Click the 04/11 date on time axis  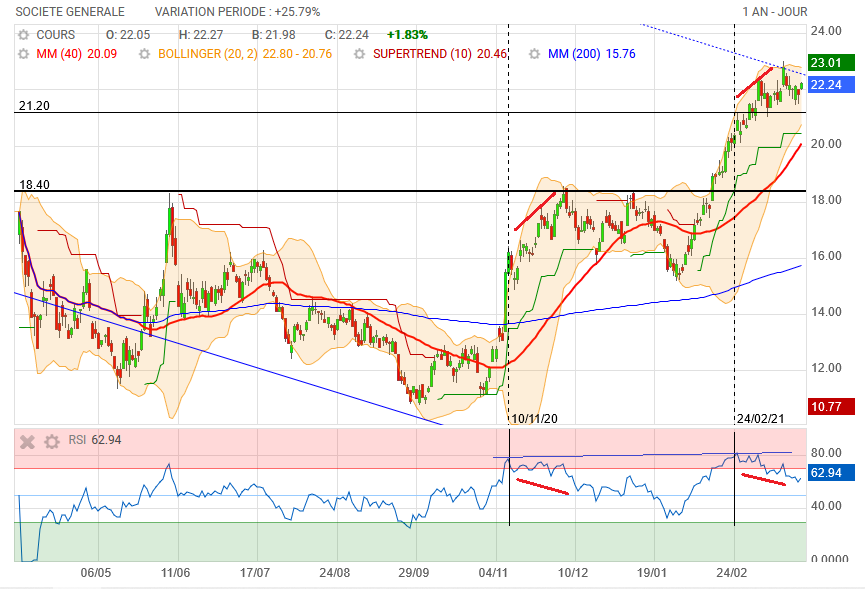coord(493,572)
